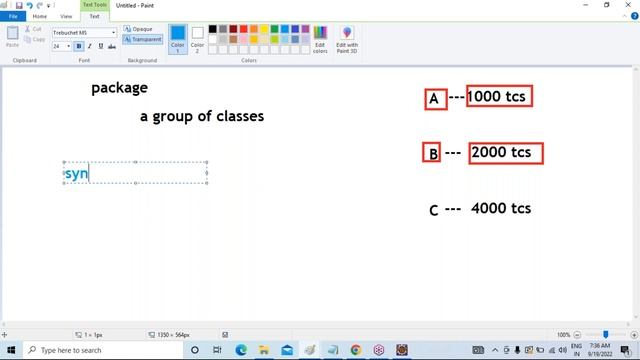The width and height of the screenshot is (640, 360).
Task: Click the zoom in plus button
Action: pyautogui.click(x=634, y=335)
